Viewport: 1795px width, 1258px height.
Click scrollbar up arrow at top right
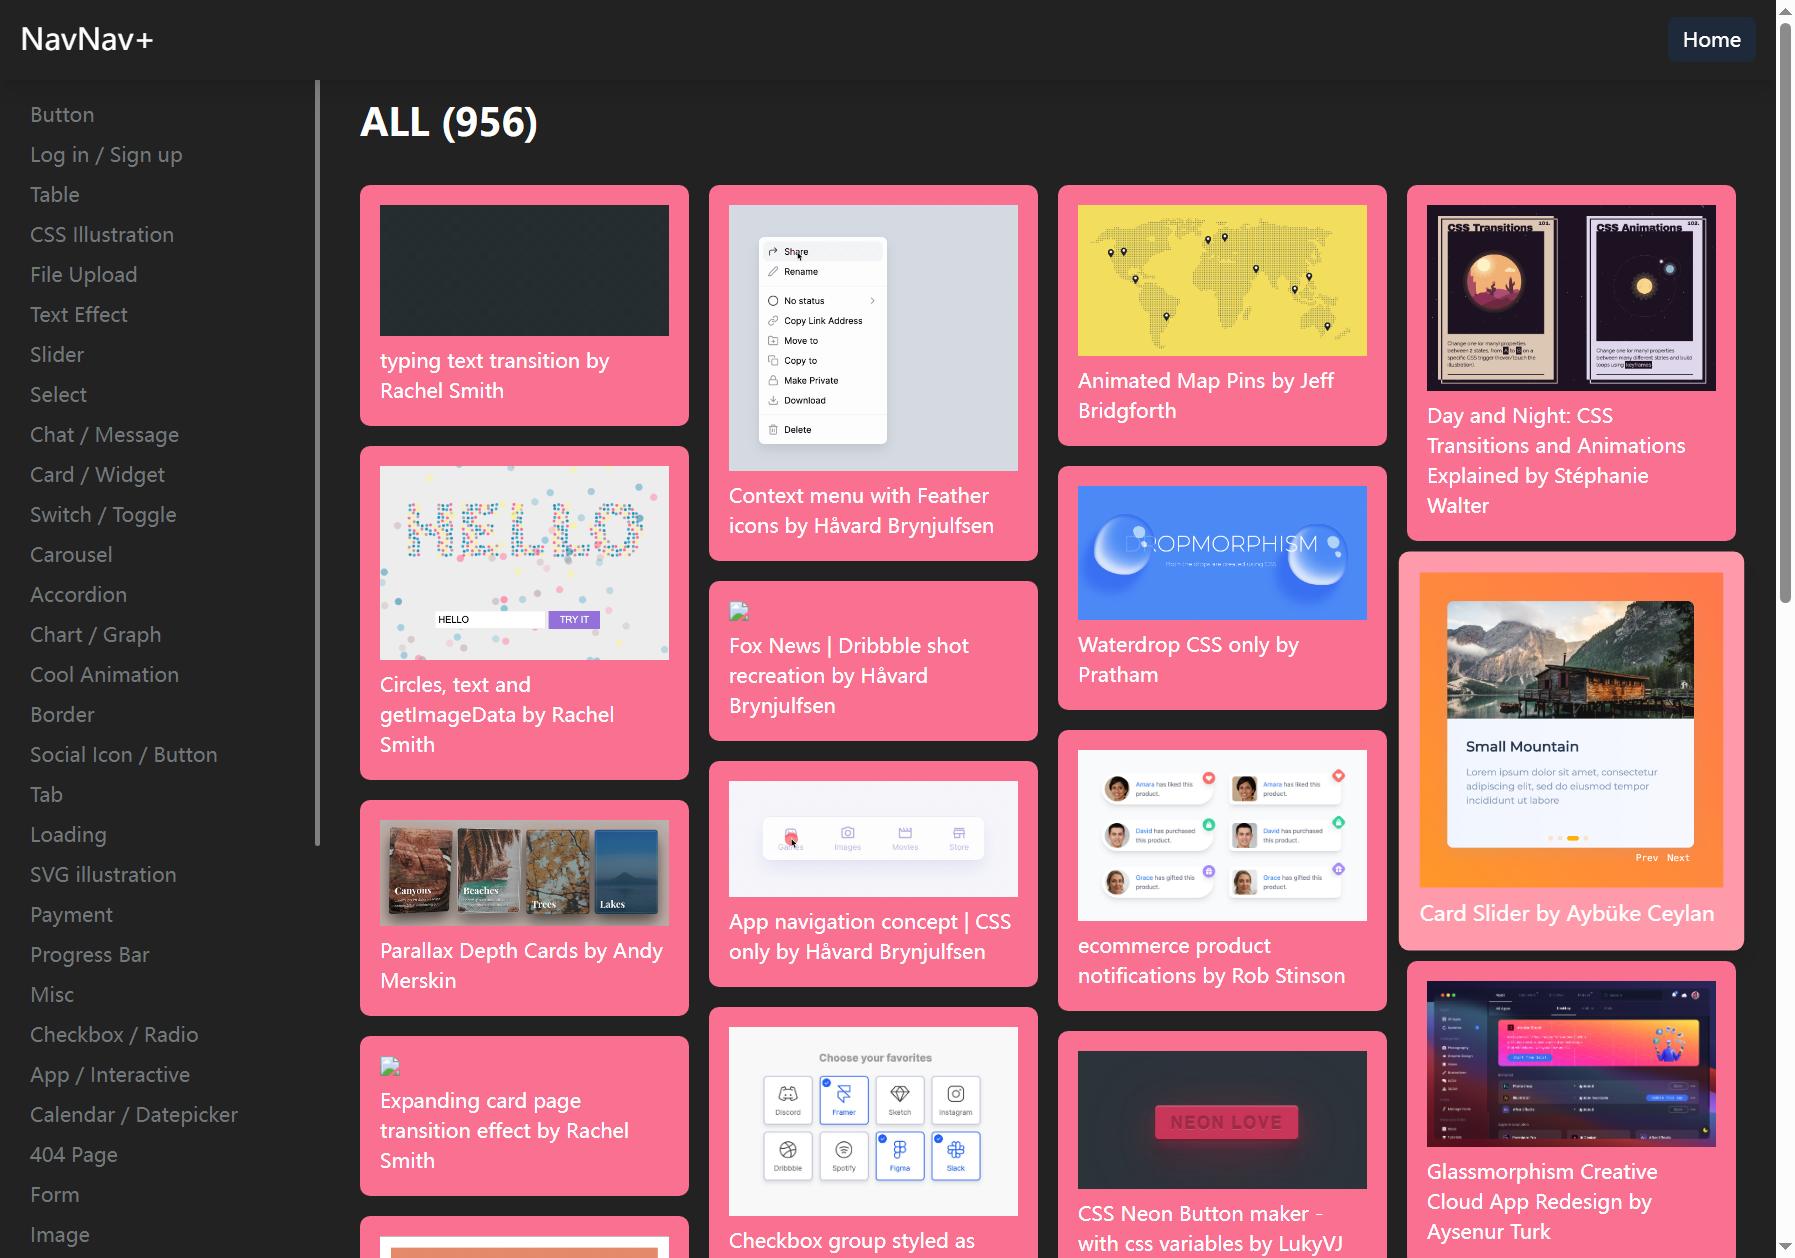pos(1786,9)
